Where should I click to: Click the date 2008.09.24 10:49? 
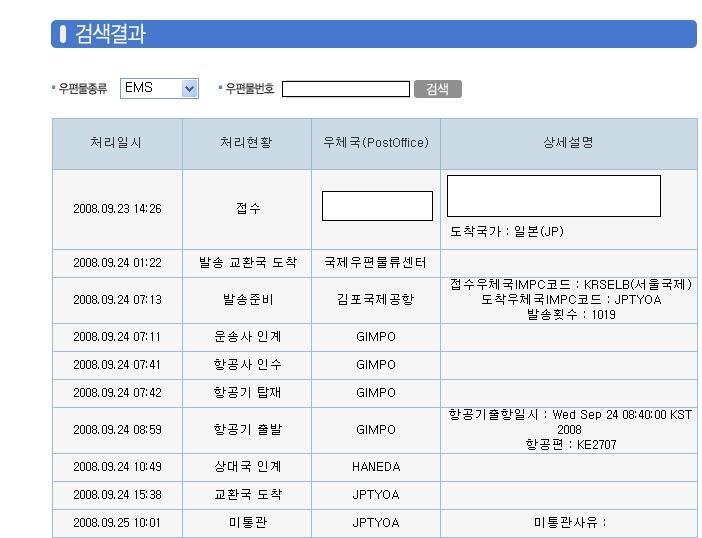pos(117,467)
